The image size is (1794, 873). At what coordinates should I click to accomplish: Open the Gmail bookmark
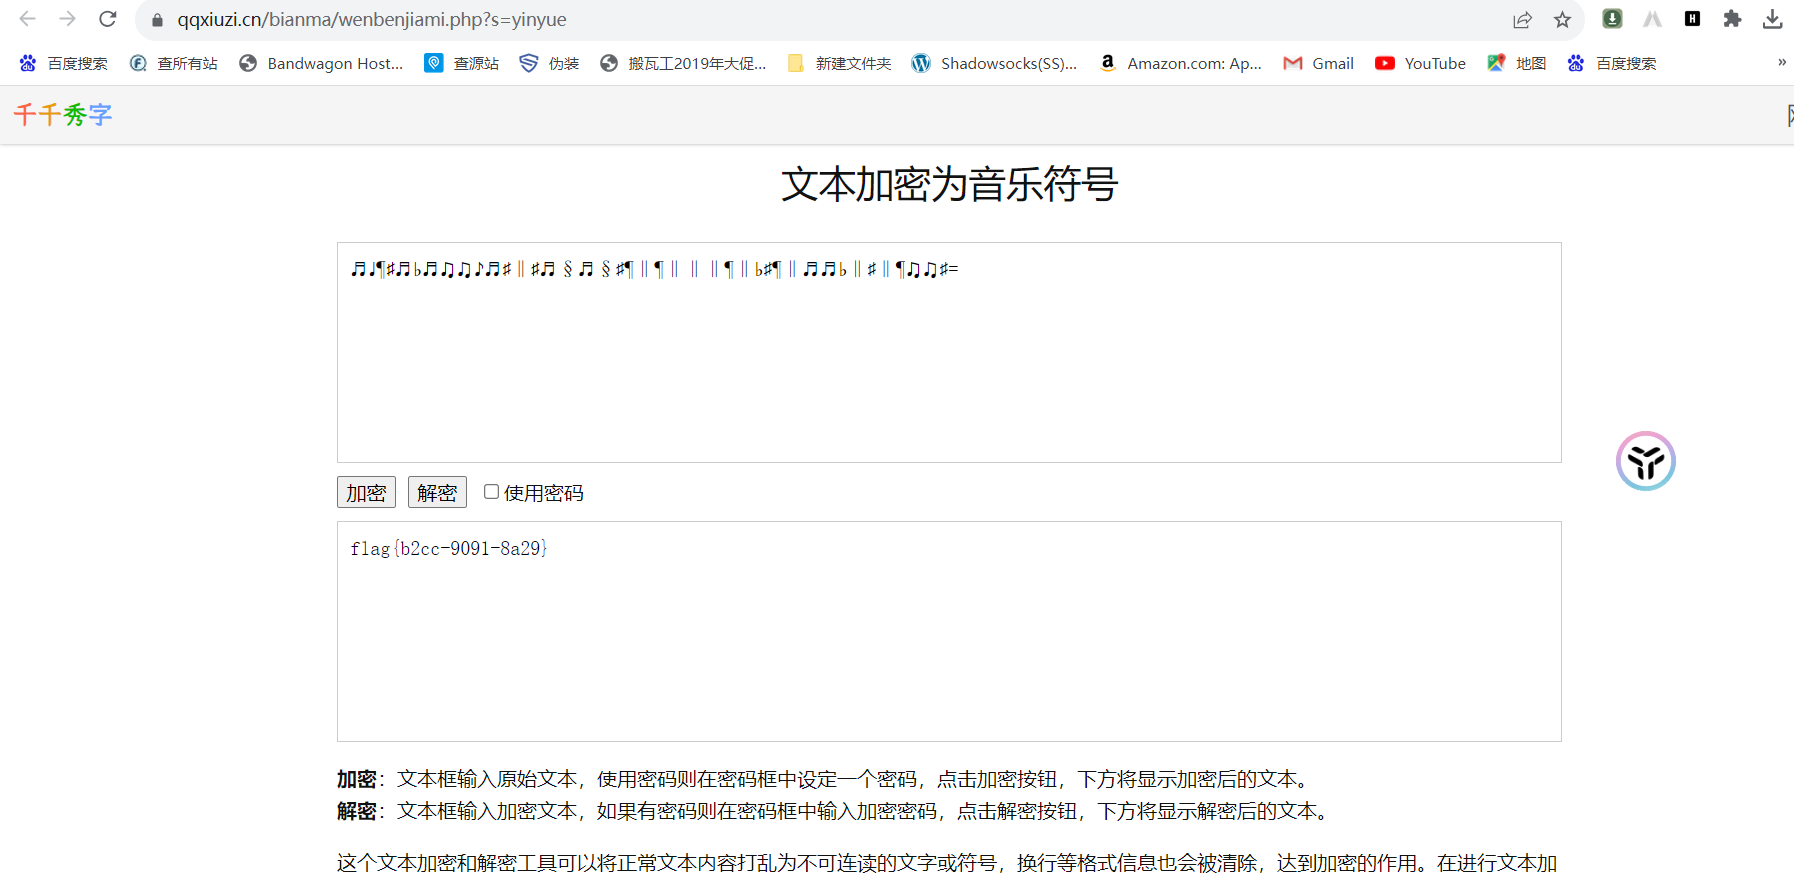pos(1318,63)
